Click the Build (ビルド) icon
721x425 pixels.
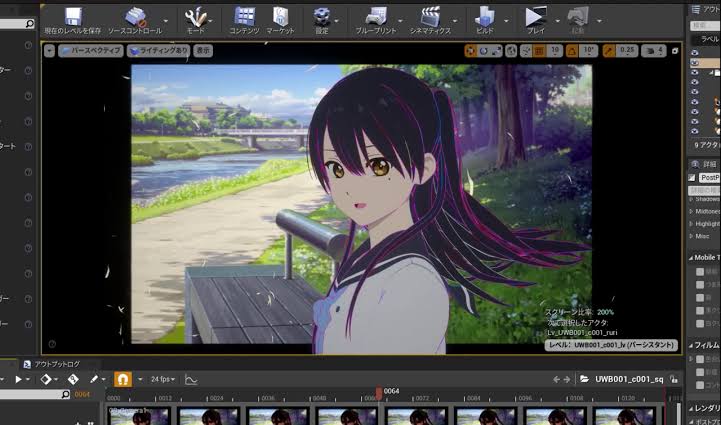[485, 17]
